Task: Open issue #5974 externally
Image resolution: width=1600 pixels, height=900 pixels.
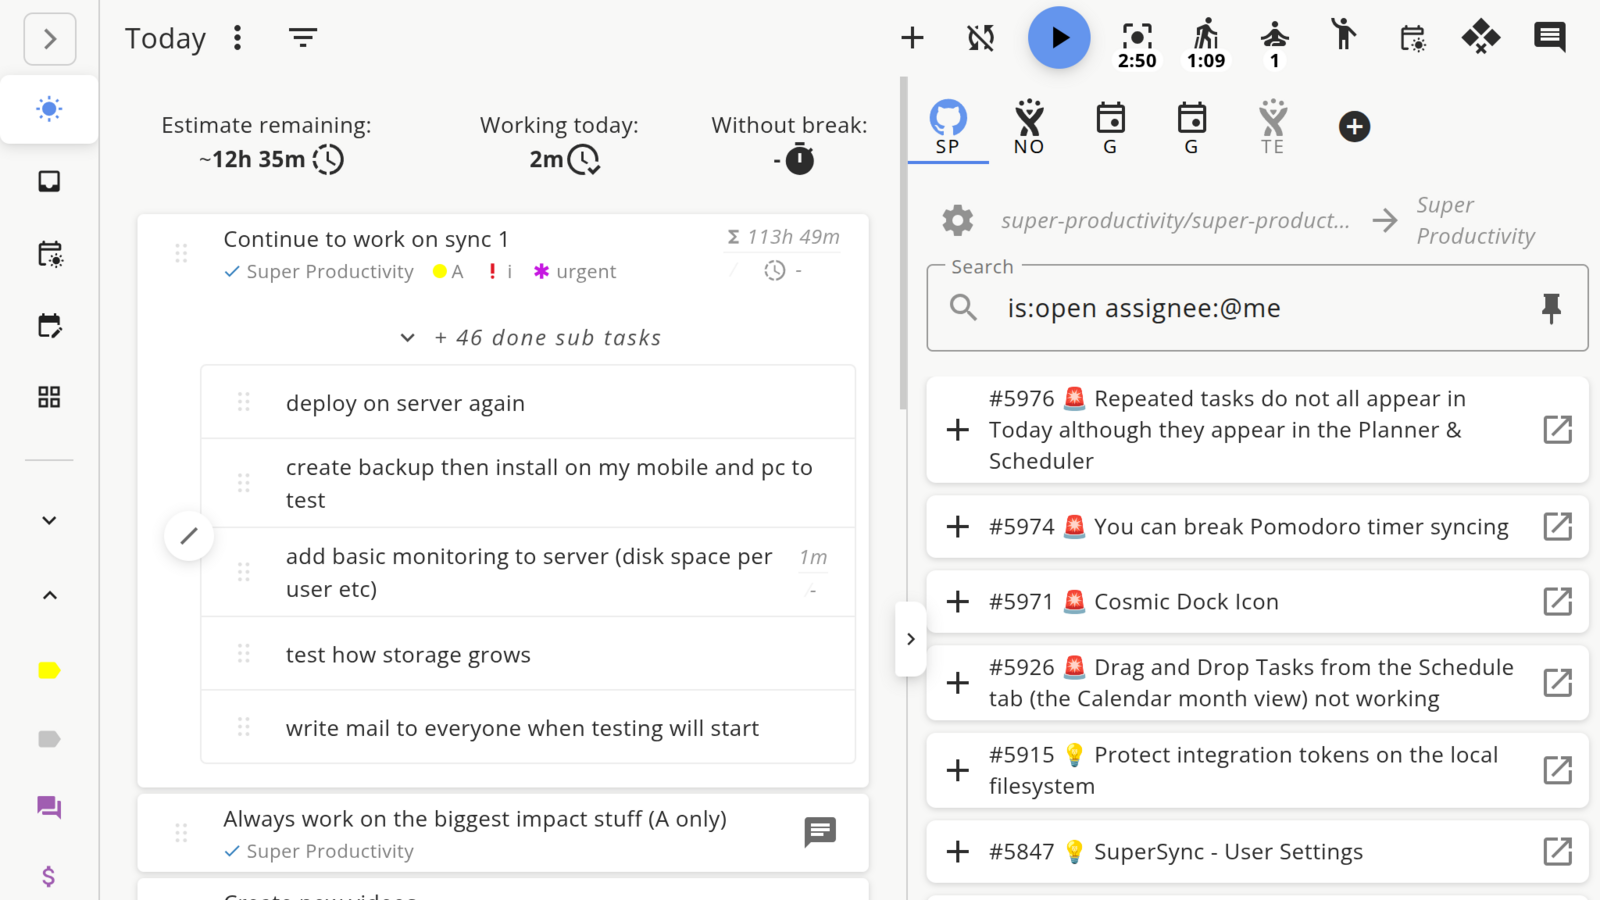Action: coord(1558,527)
